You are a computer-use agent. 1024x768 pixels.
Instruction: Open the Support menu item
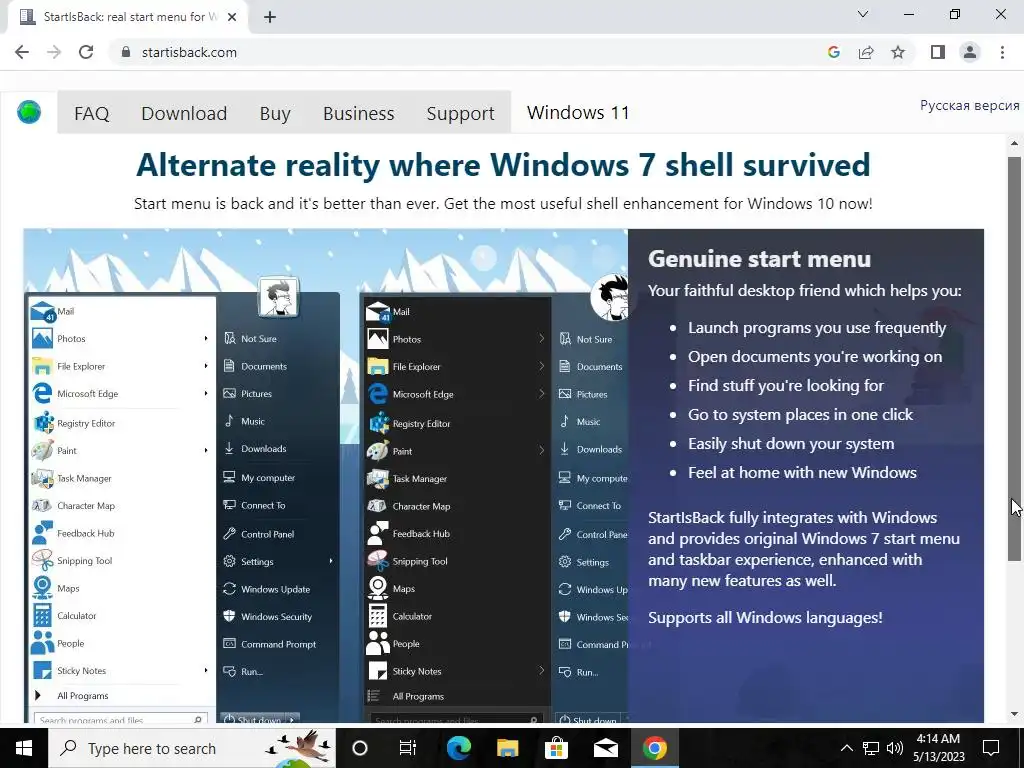(x=460, y=113)
